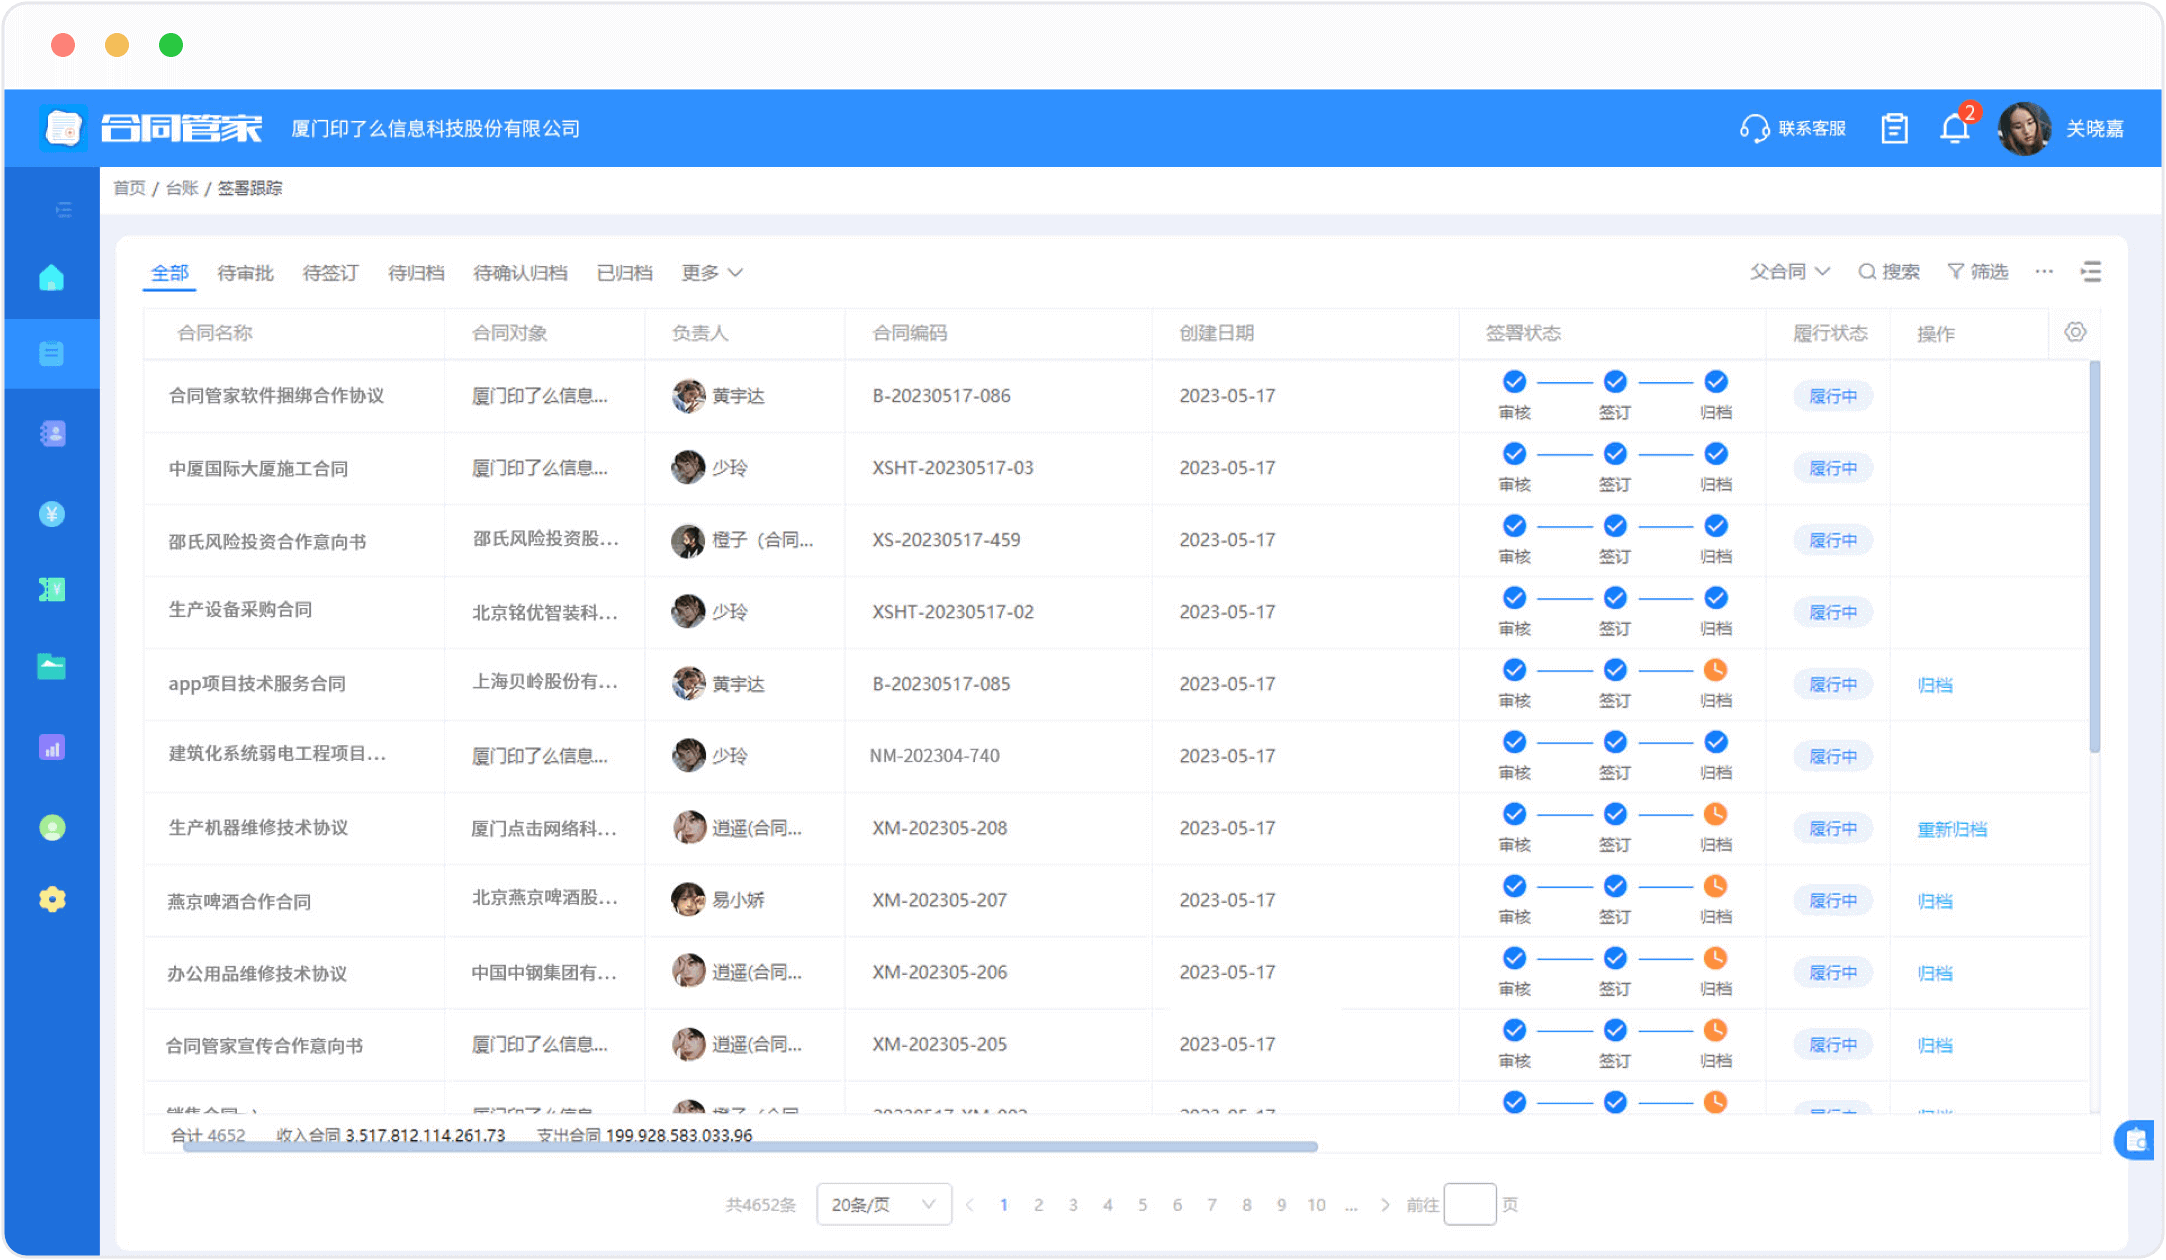Open the statistics chart icon in sidebar

tap(52, 747)
